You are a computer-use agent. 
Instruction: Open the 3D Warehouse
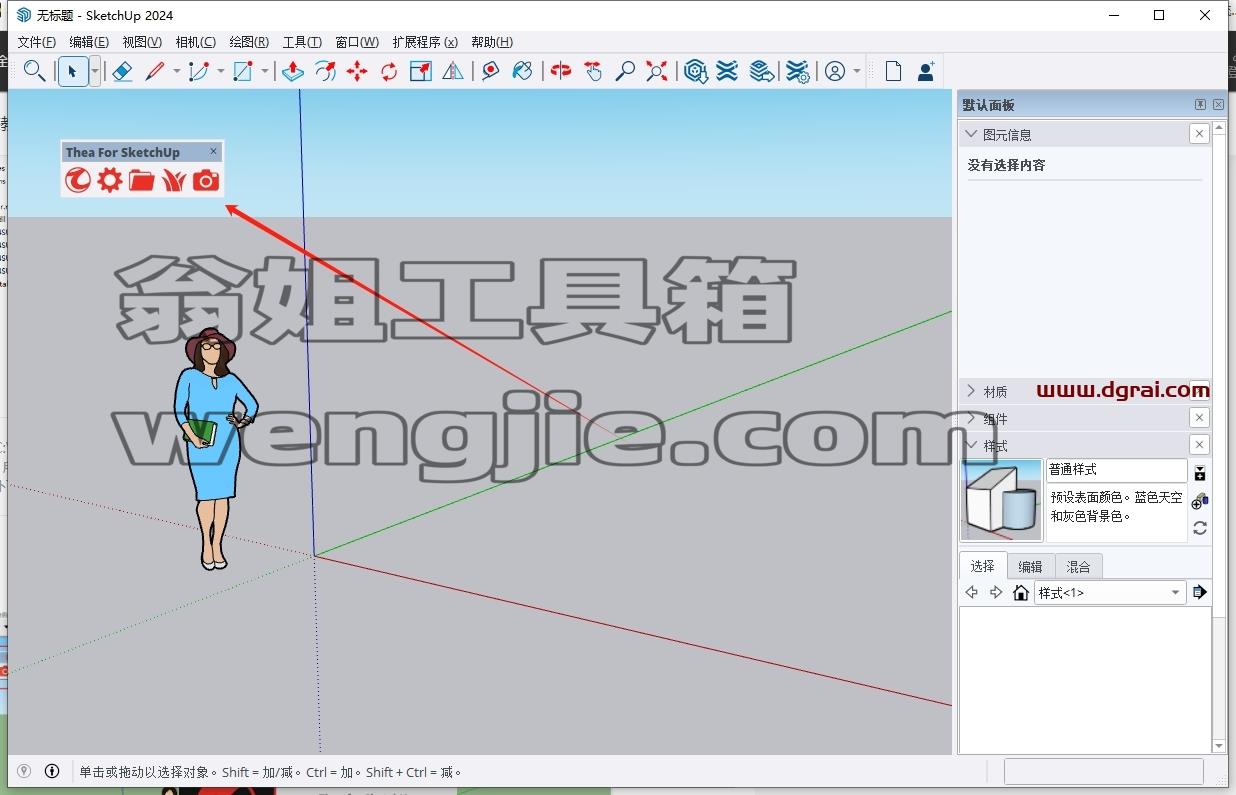(696, 71)
